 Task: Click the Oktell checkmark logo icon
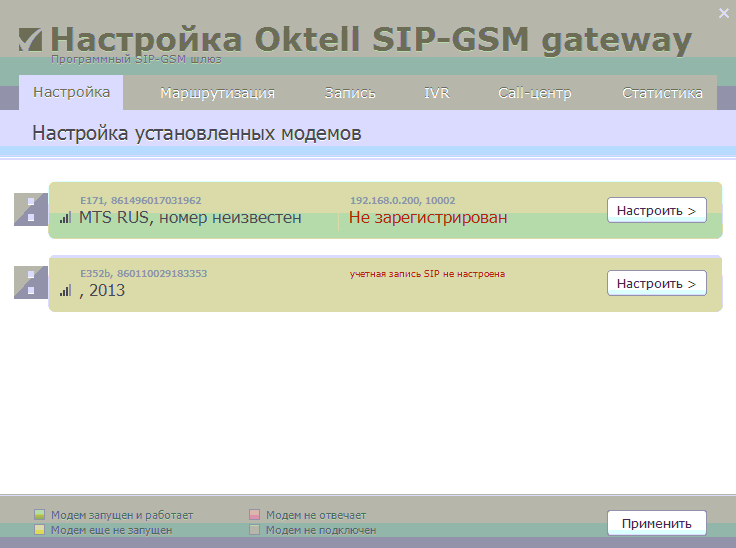[x=31, y=39]
